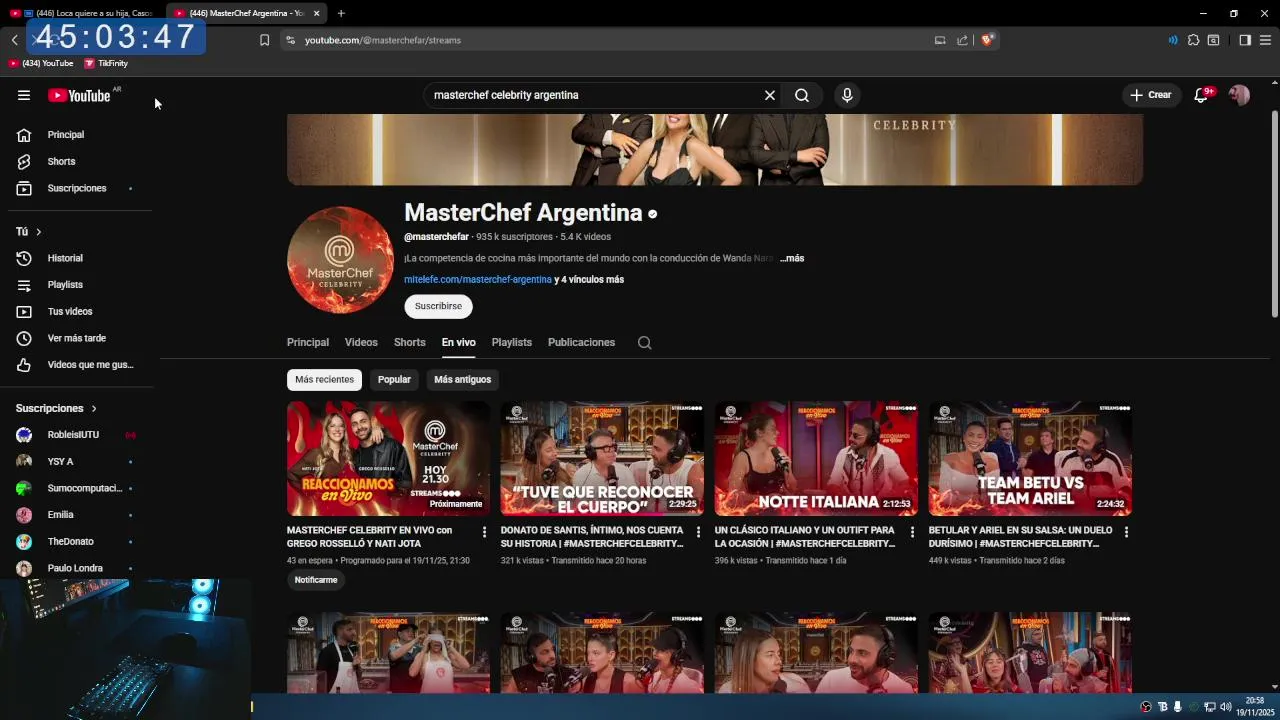The width and height of the screenshot is (1280, 720).
Task: Open options menu for Un clásico italiano video
Action: pyautogui.click(x=912, y=532)
